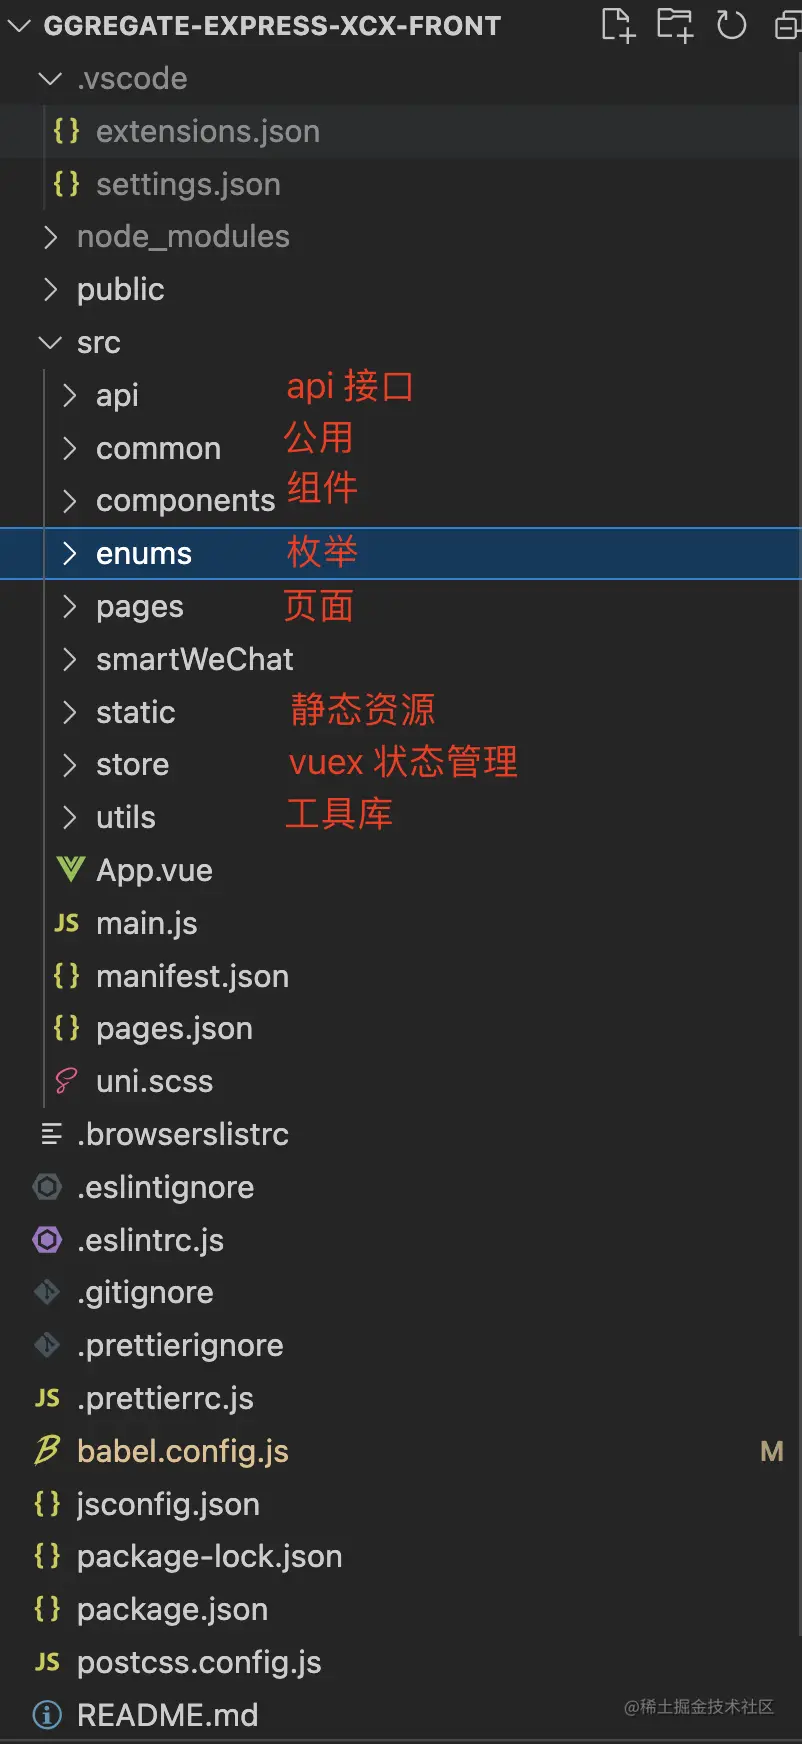Click the New Folder icon
Image resolution: width=802 pixels, height=1744 pixels.
point(675,25)
